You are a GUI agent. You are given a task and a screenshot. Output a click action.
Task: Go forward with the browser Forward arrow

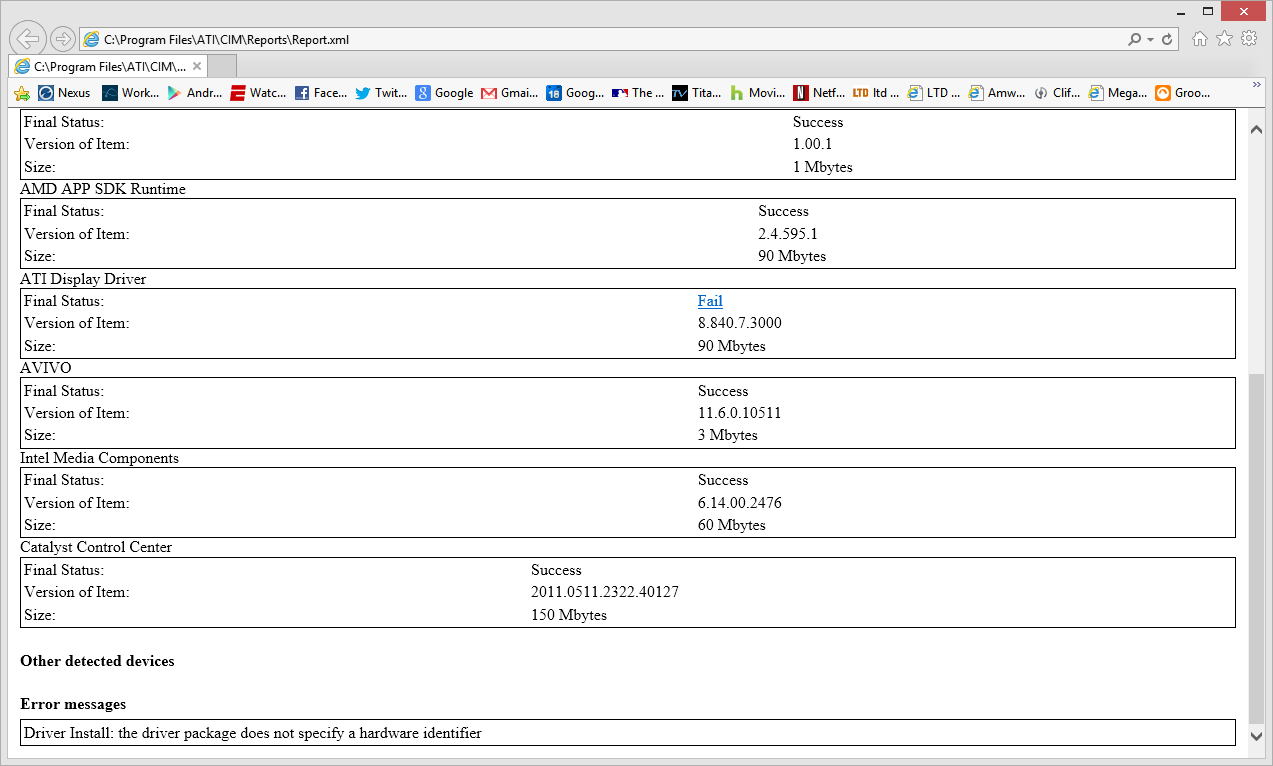pos(63,39)
